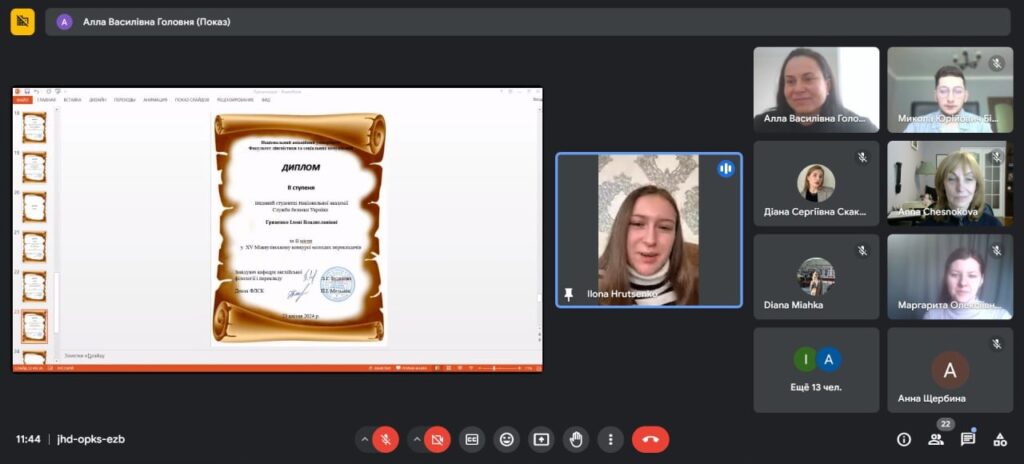Show the participants list with 22 badge
Screen dimensions: 1024x464
tap(936, 439)
